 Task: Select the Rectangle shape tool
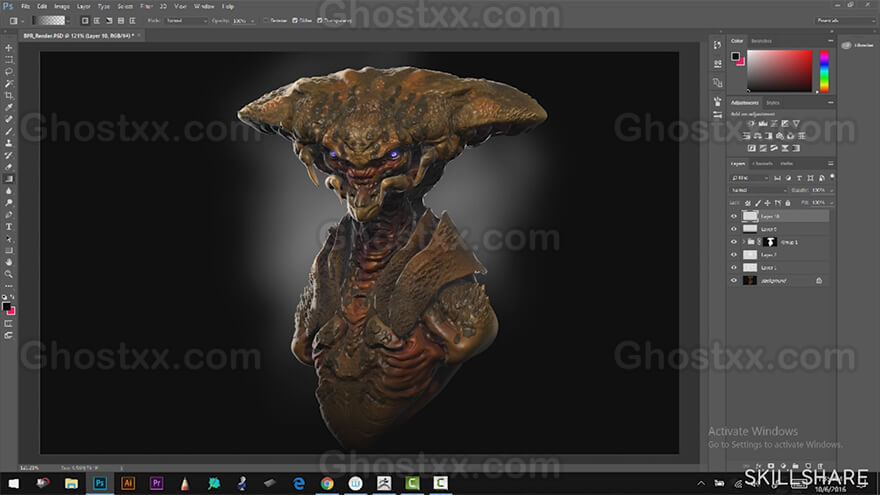click(x=8, y=250)
